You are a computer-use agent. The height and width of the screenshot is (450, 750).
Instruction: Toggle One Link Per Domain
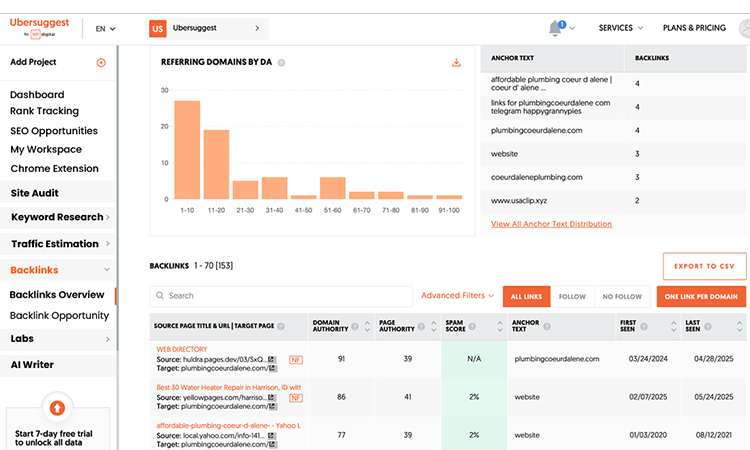click(x=701, y=296)
